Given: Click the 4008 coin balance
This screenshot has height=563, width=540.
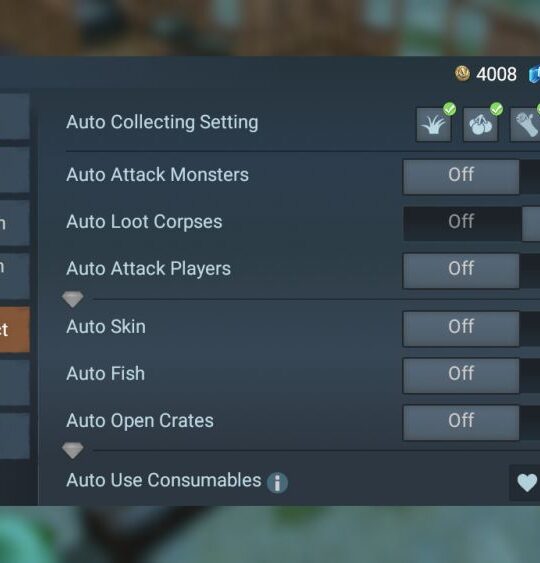Looking at the screenshot, I should 496,74.
